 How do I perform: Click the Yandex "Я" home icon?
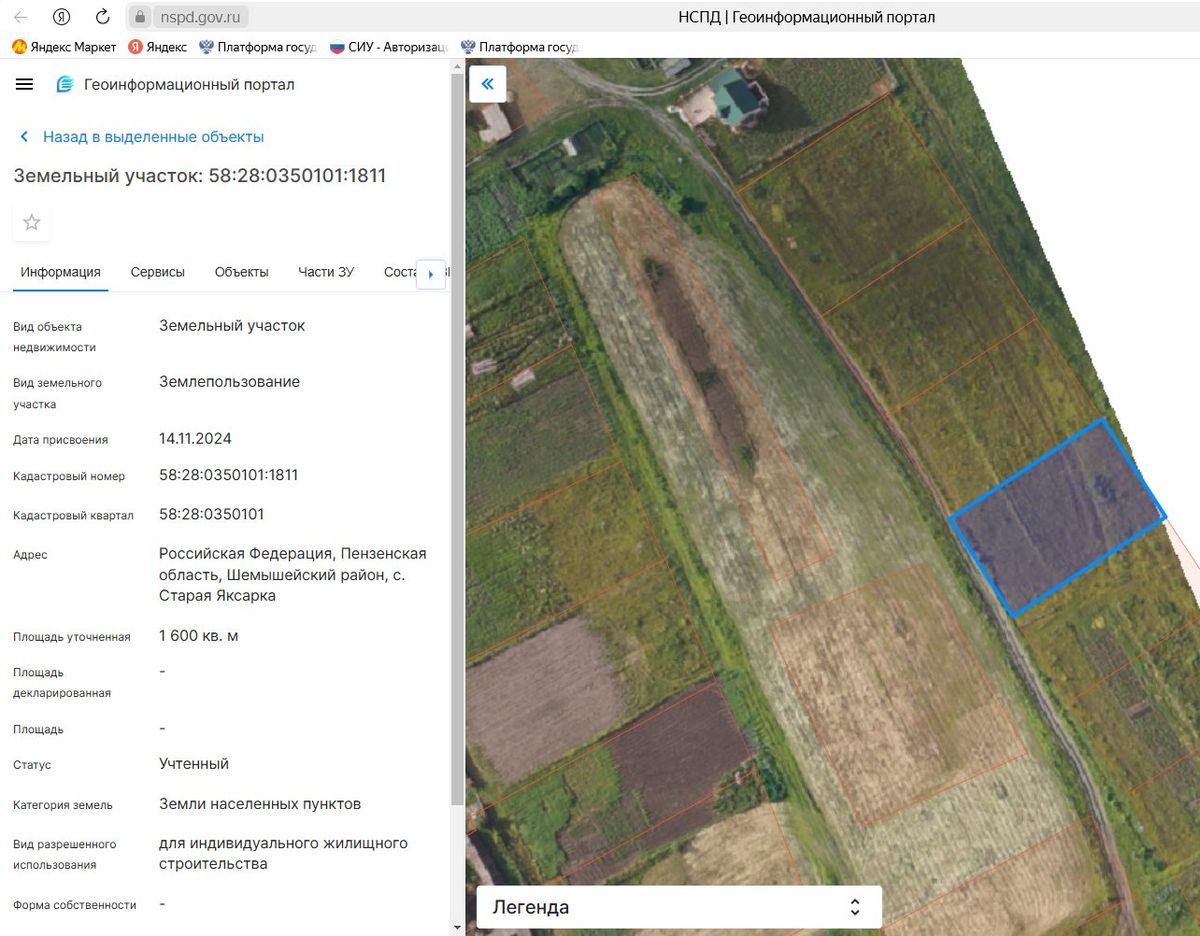pos(62,17)
